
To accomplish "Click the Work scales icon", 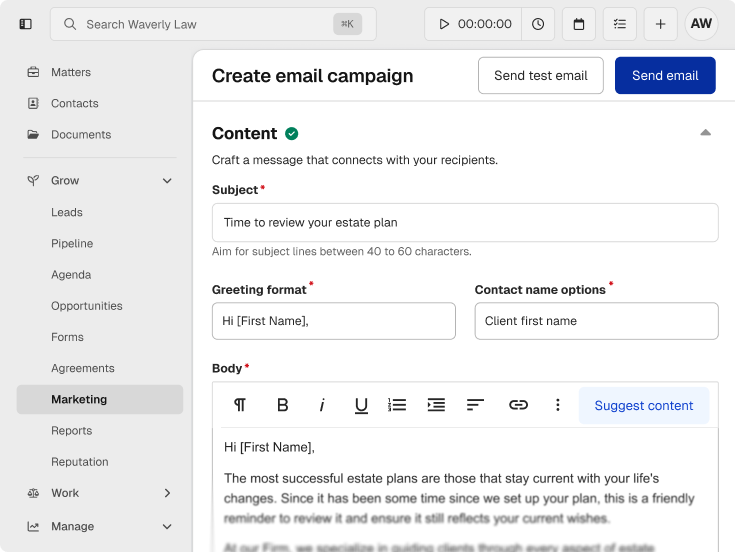I will 33,493.
